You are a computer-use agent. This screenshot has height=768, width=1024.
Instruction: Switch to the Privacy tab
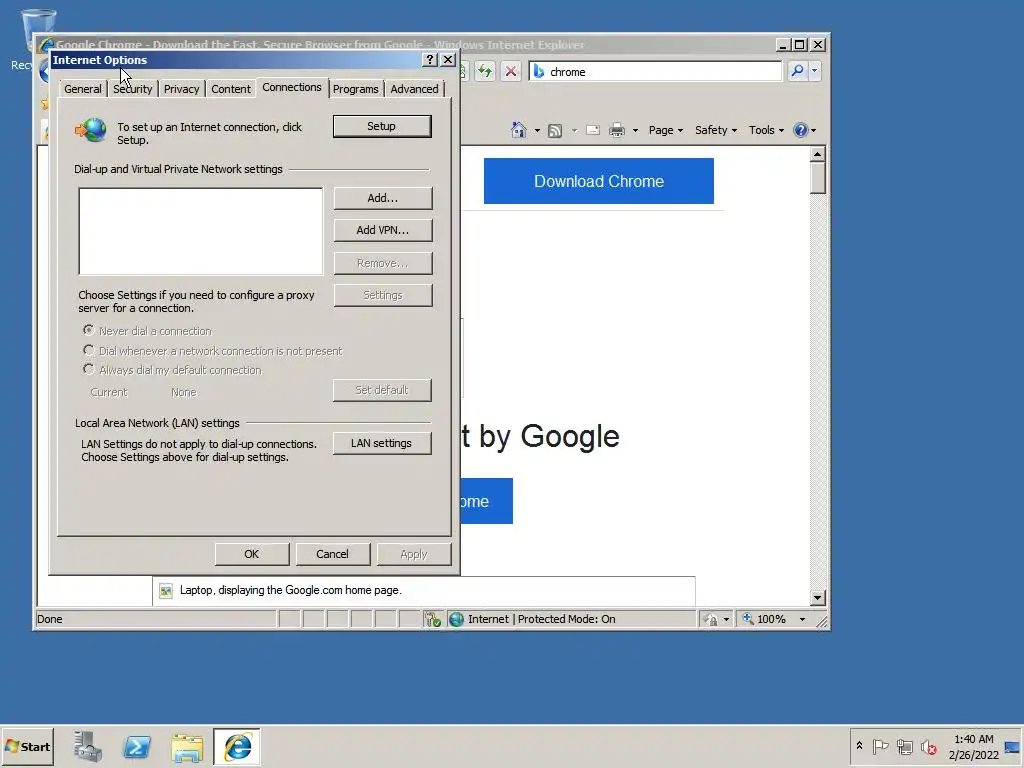point(182,89)
